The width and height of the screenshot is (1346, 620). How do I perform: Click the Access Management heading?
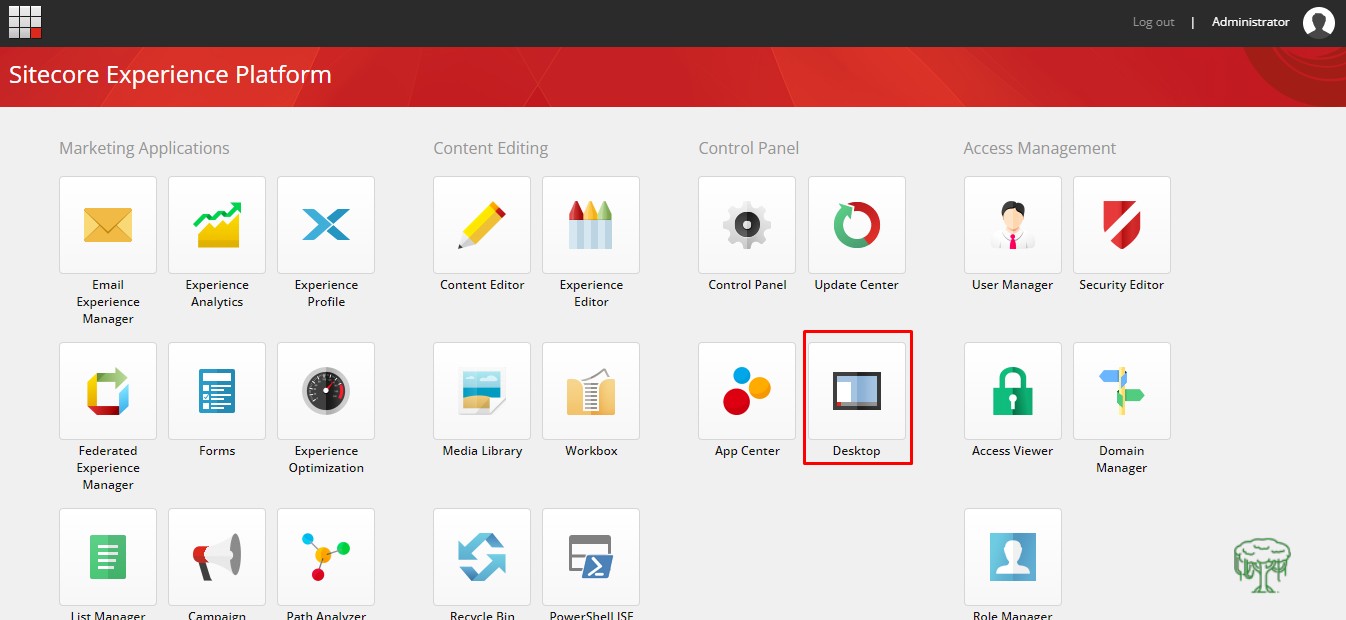(x=1040, y=148)
